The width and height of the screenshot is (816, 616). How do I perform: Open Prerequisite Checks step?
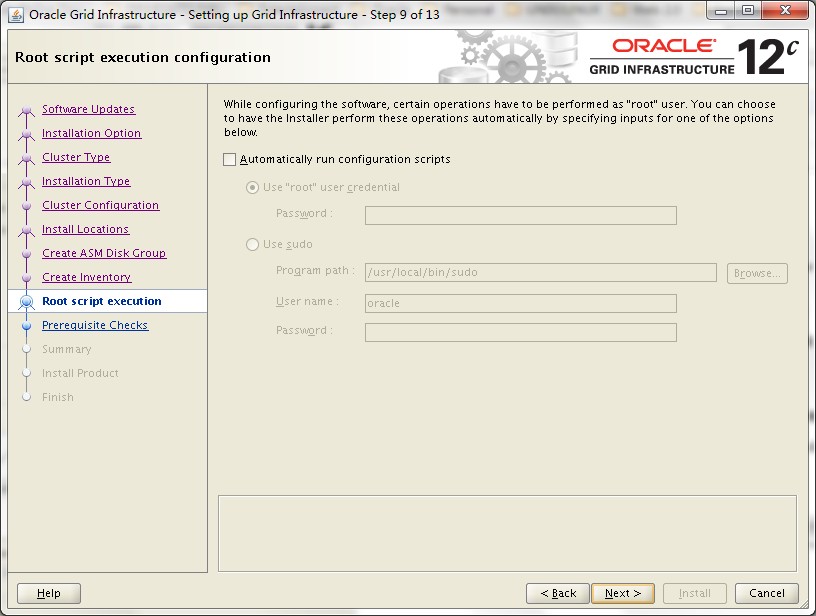click(95, 325)
